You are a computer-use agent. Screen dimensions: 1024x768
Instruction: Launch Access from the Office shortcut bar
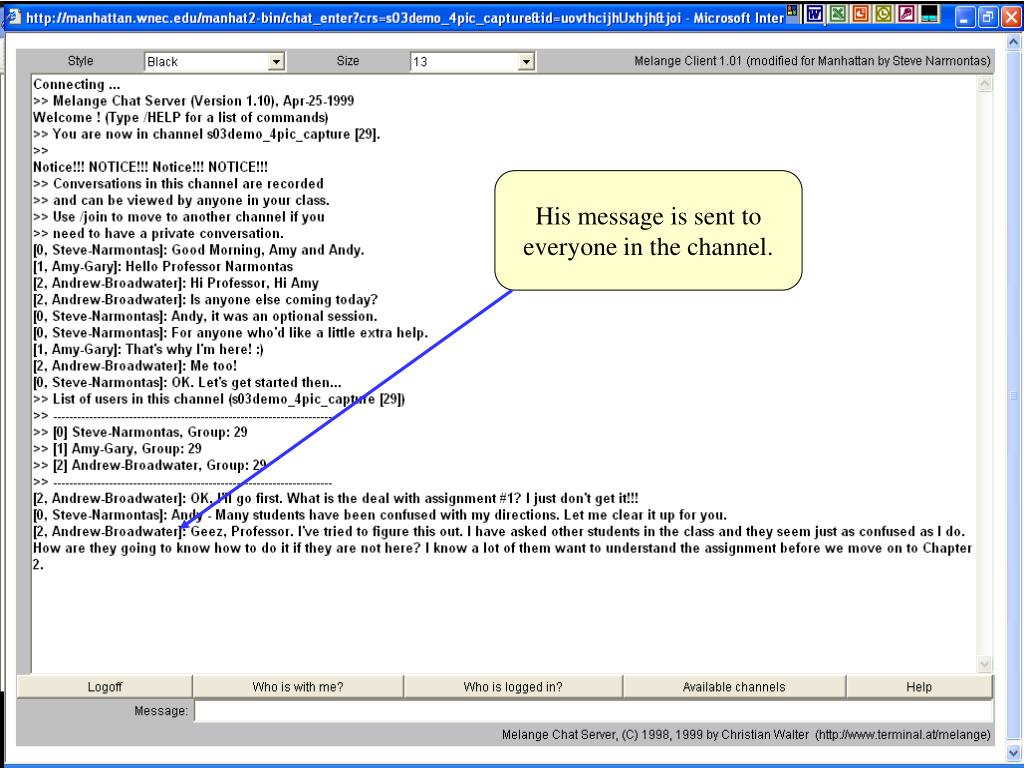tap(906, 14)
